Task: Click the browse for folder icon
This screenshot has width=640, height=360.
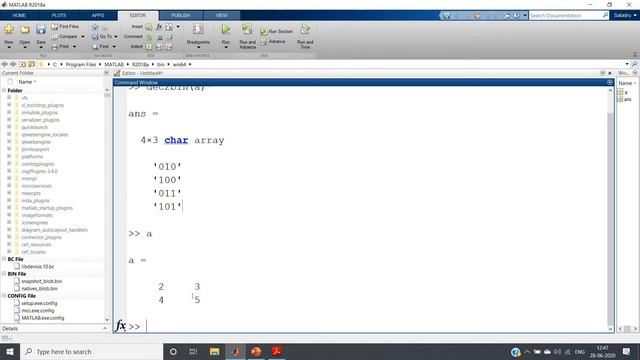Action: [x=31, y=64]
